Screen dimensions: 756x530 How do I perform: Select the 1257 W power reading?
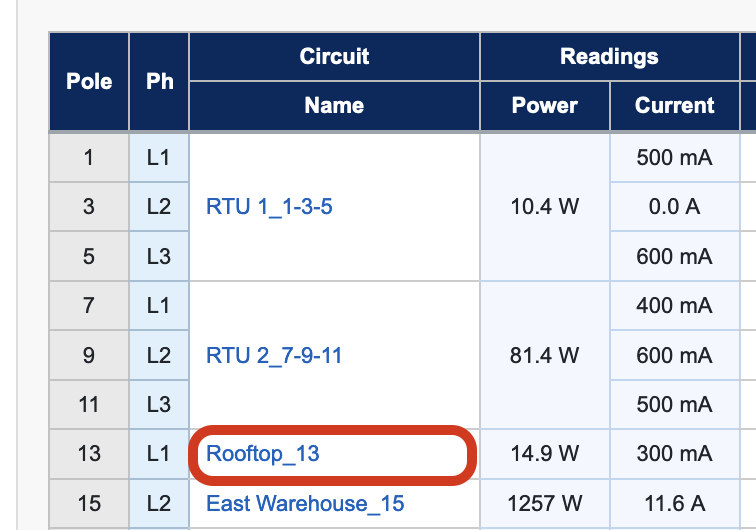point(544,503)
